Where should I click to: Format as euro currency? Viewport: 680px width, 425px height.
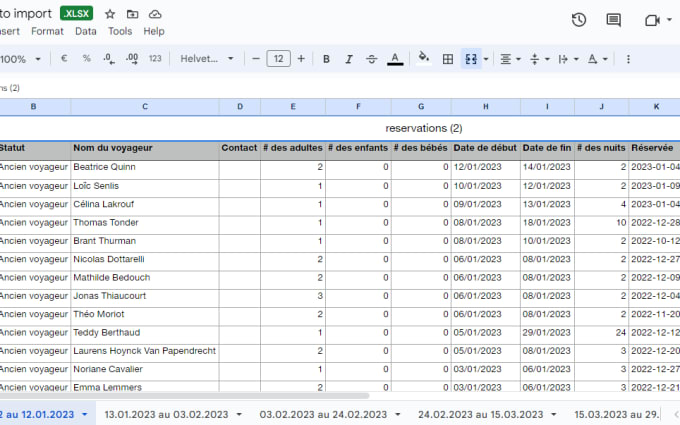click(x=64, y=59)
